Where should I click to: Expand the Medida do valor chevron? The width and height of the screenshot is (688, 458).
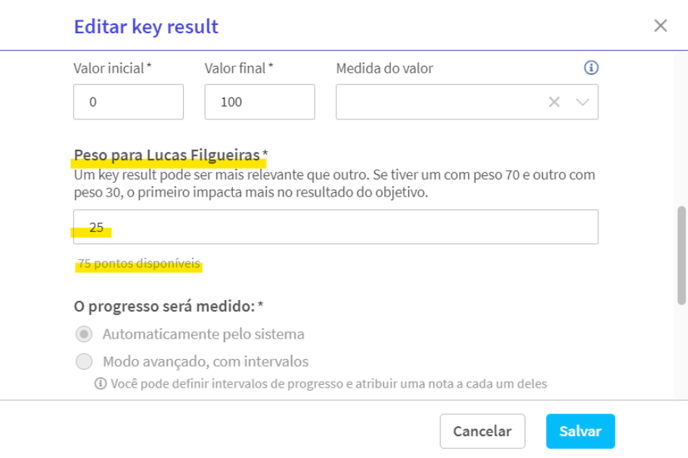pyautogui.click(x=582, y=102)
